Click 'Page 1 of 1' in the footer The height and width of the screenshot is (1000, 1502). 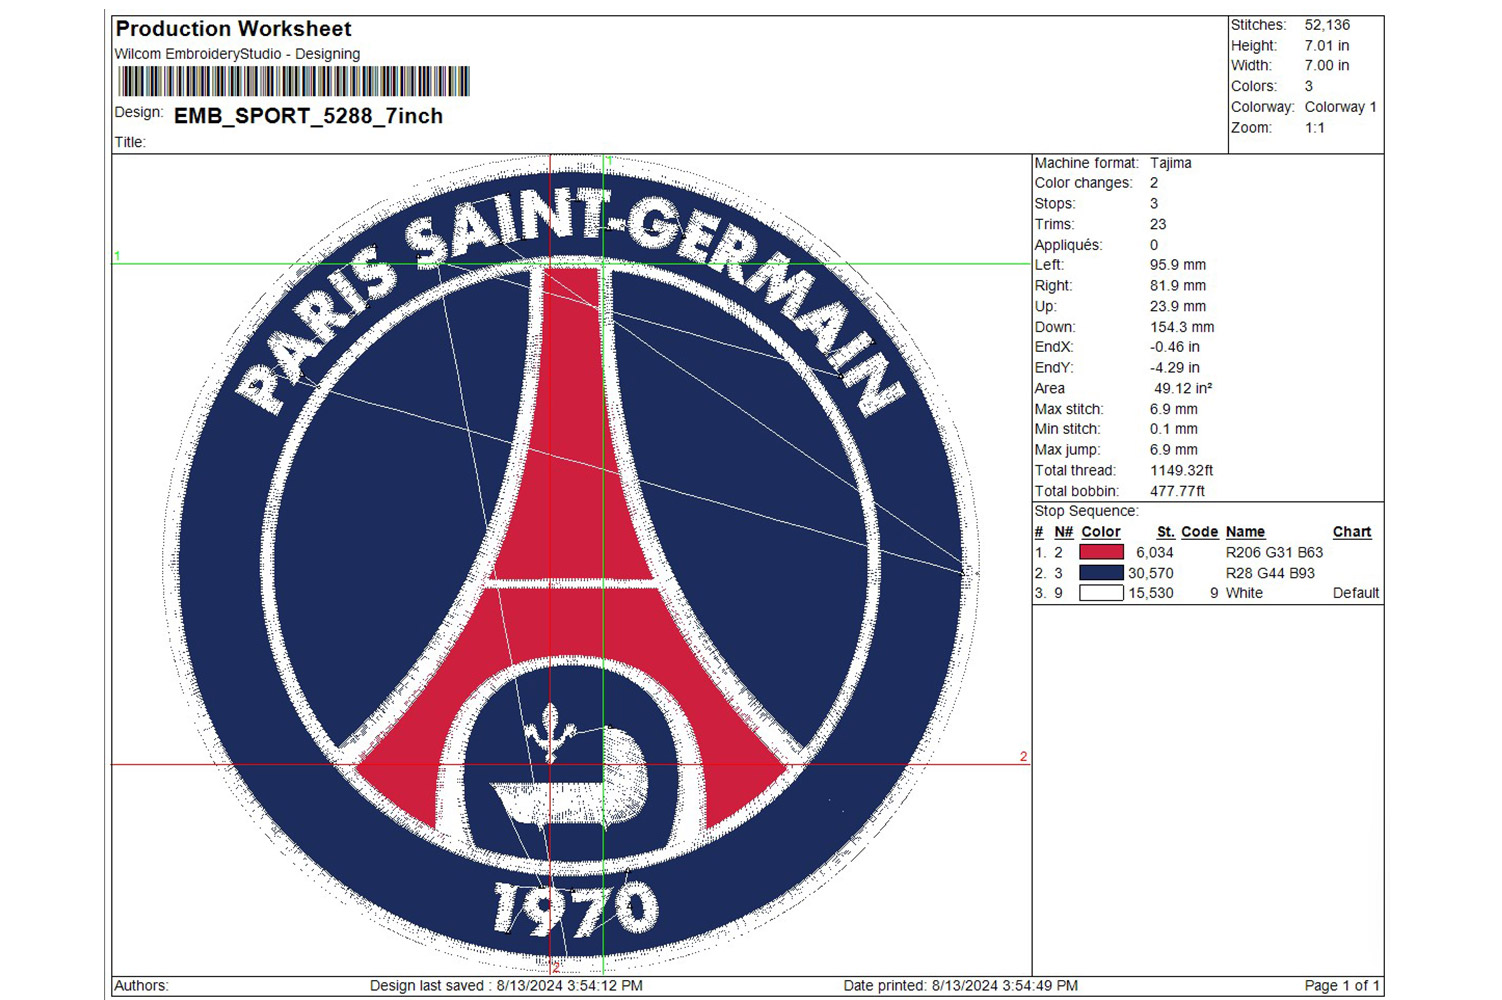point(1342,986)
